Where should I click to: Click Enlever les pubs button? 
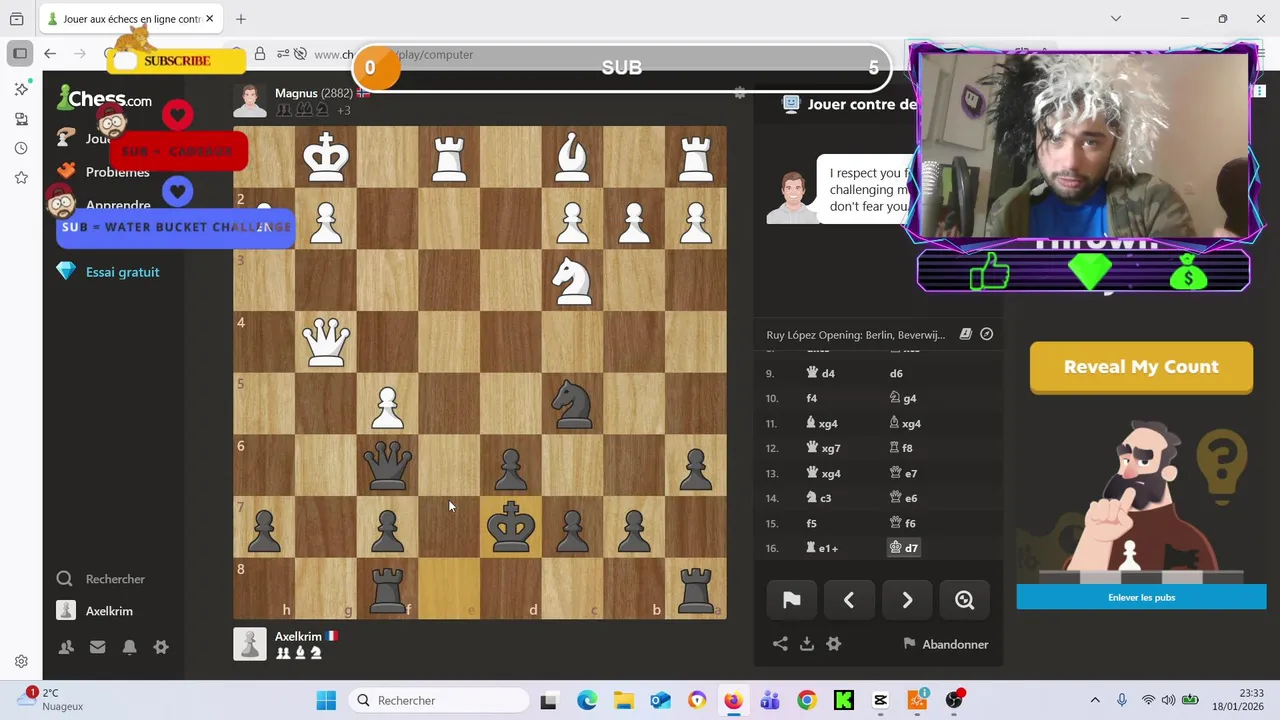tap(1141, 597)
